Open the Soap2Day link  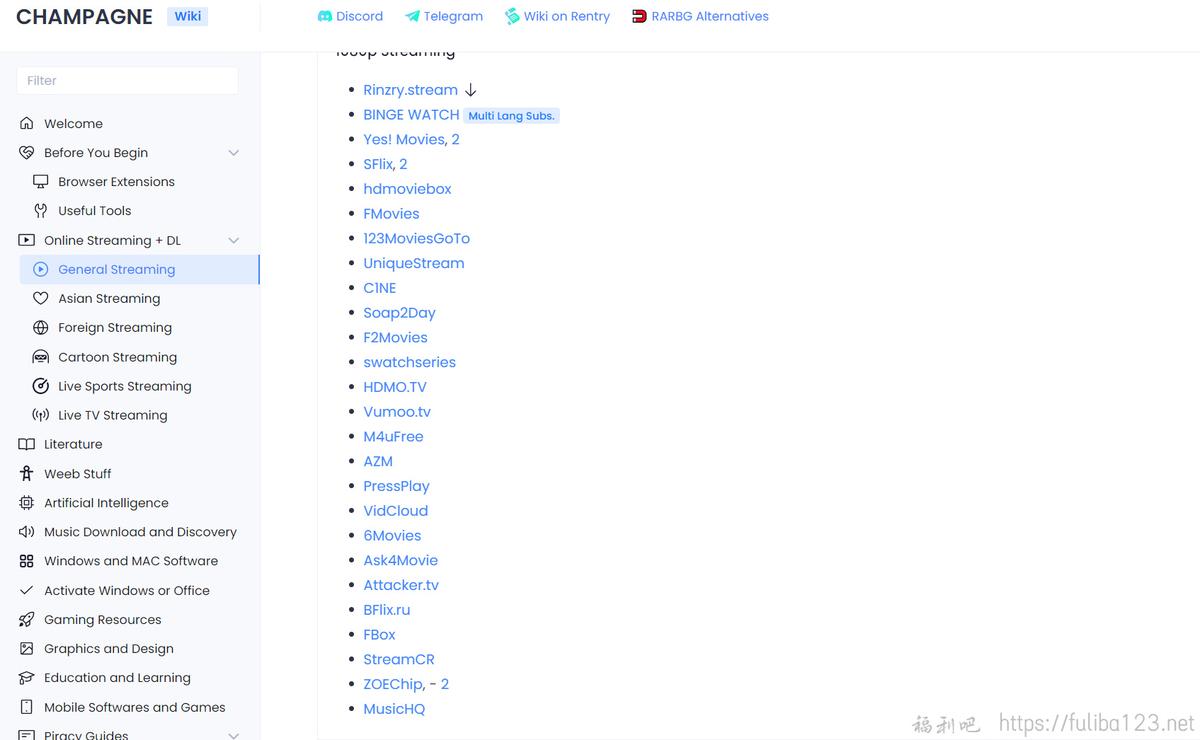pyautogui.click(x=399, y=313)
